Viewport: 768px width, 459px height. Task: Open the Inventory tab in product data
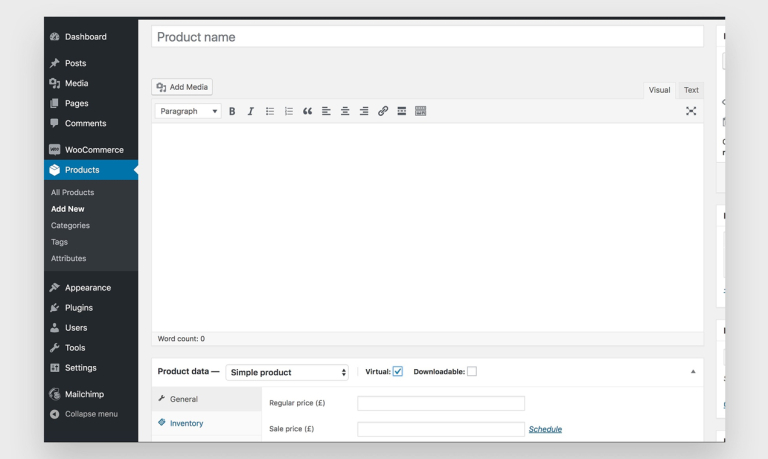186,423
